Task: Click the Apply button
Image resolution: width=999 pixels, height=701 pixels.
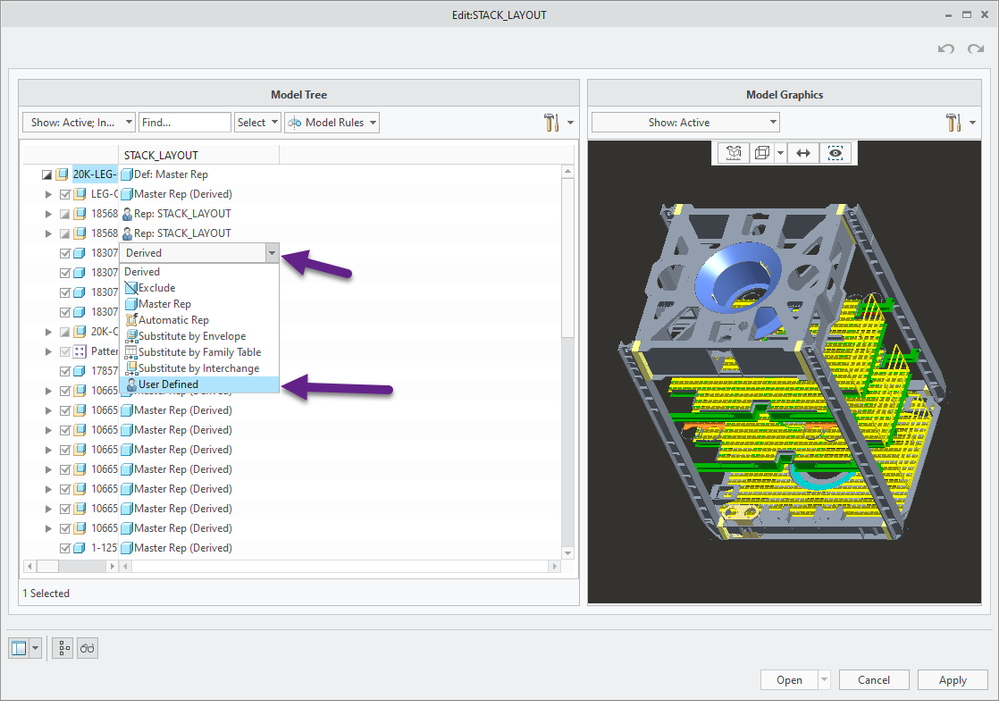Action: 952,680
